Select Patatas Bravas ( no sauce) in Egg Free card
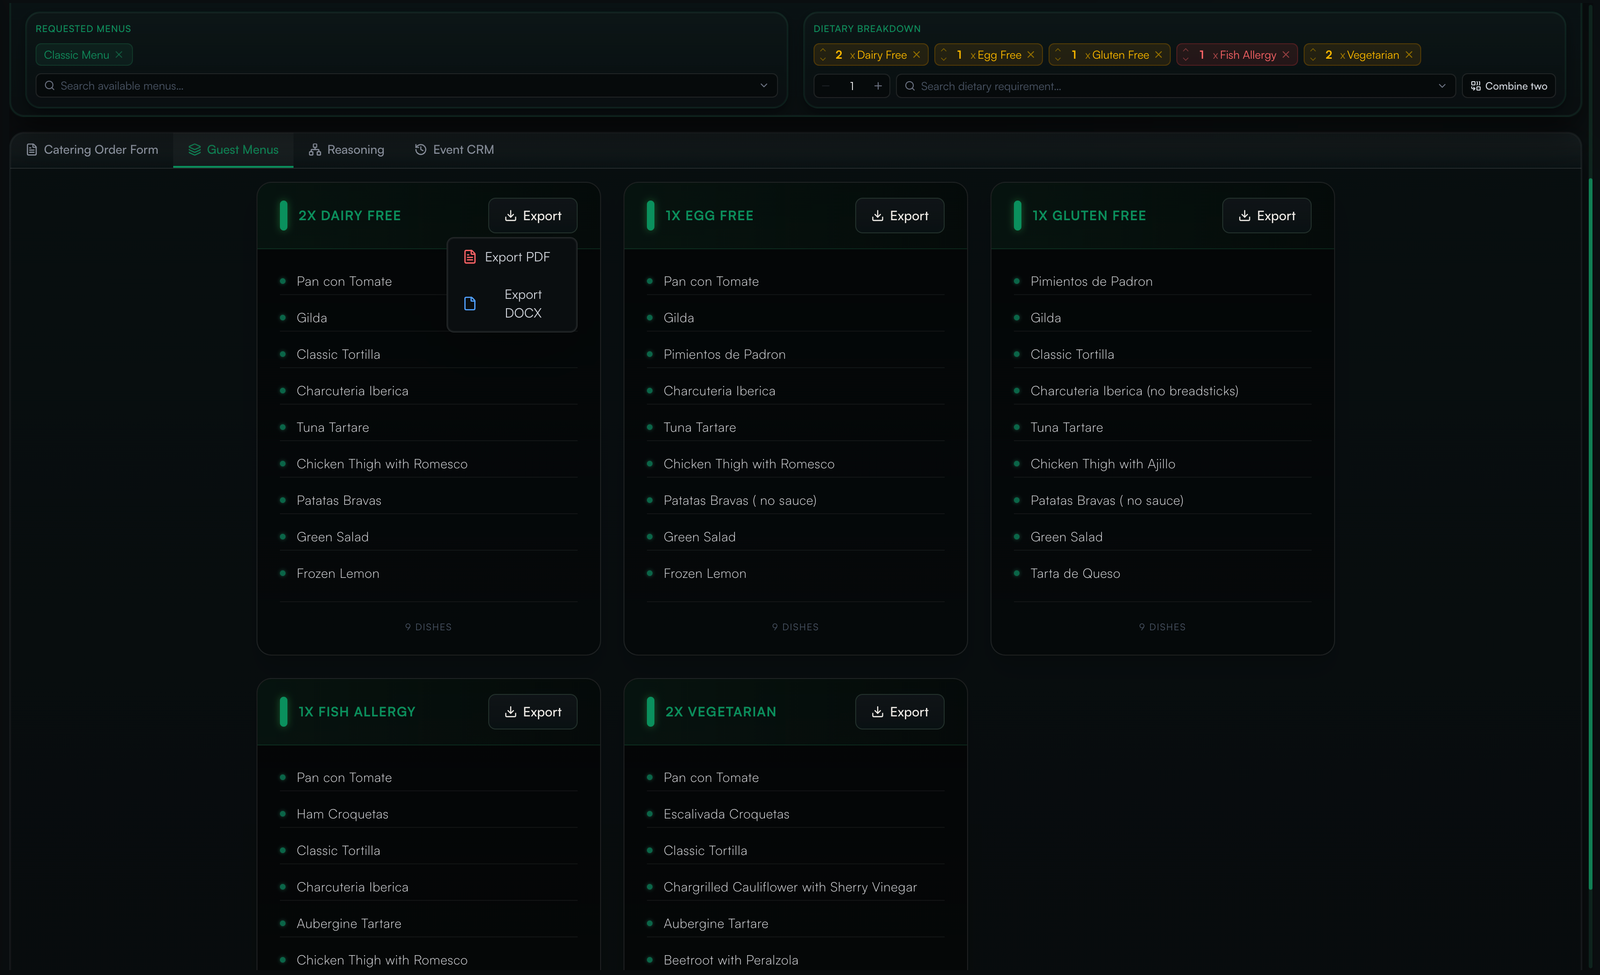This screenshot has height=975, width=1600. click(740, 501)
